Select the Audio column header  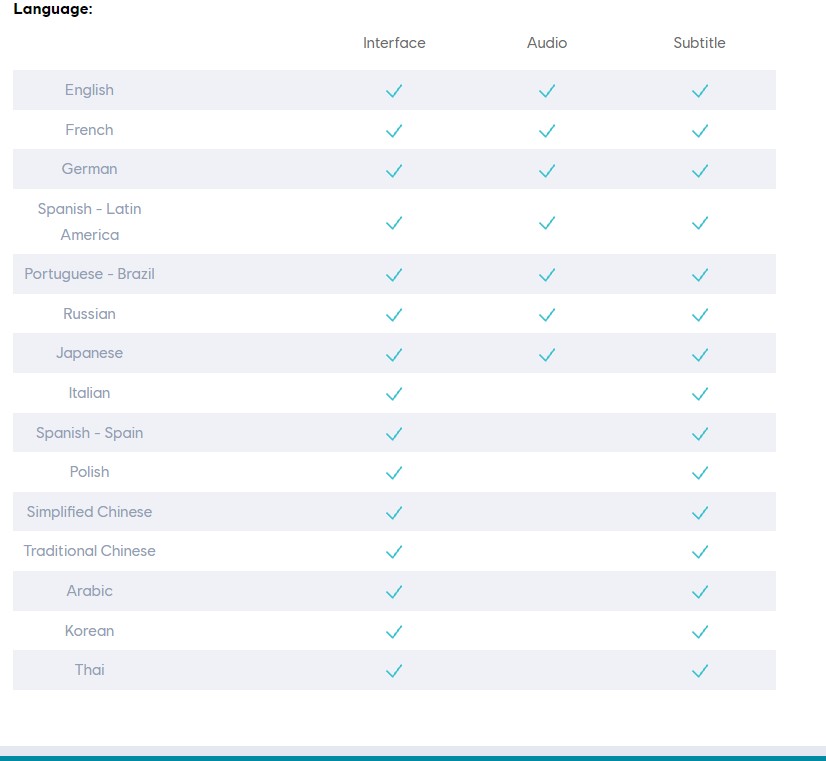(x=547, y=43)
